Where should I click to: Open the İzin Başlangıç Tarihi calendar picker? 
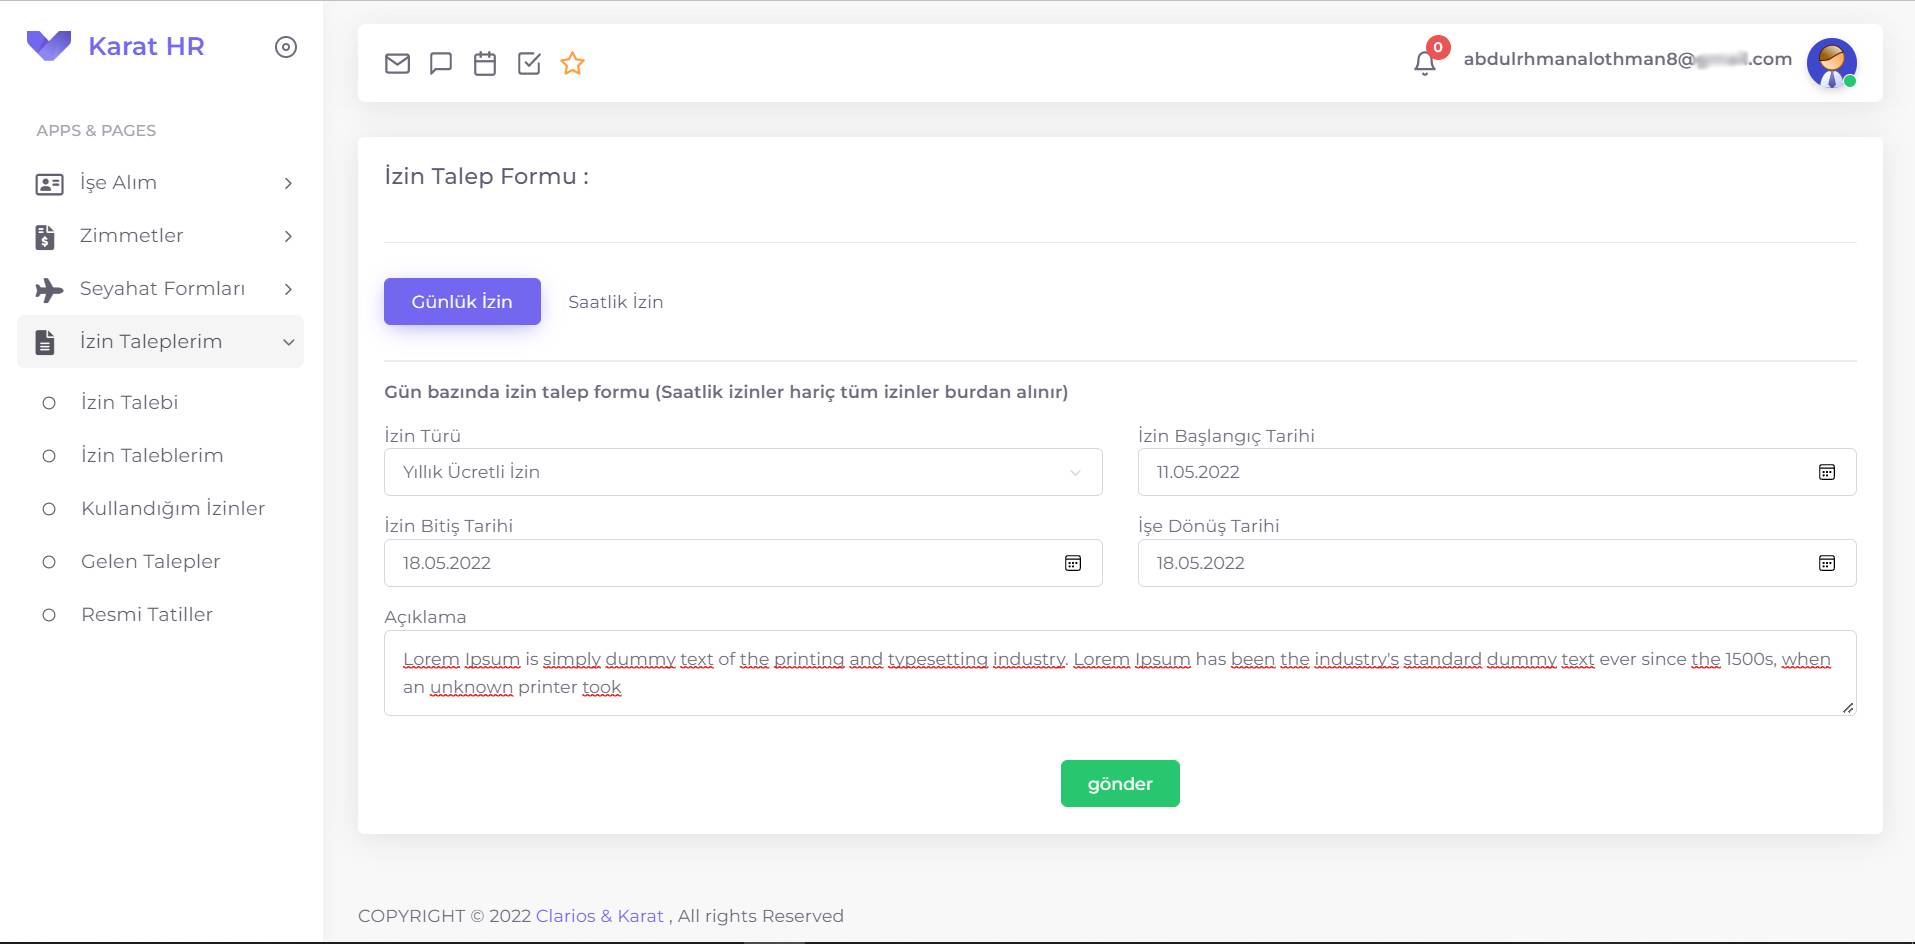(1827, 471)
